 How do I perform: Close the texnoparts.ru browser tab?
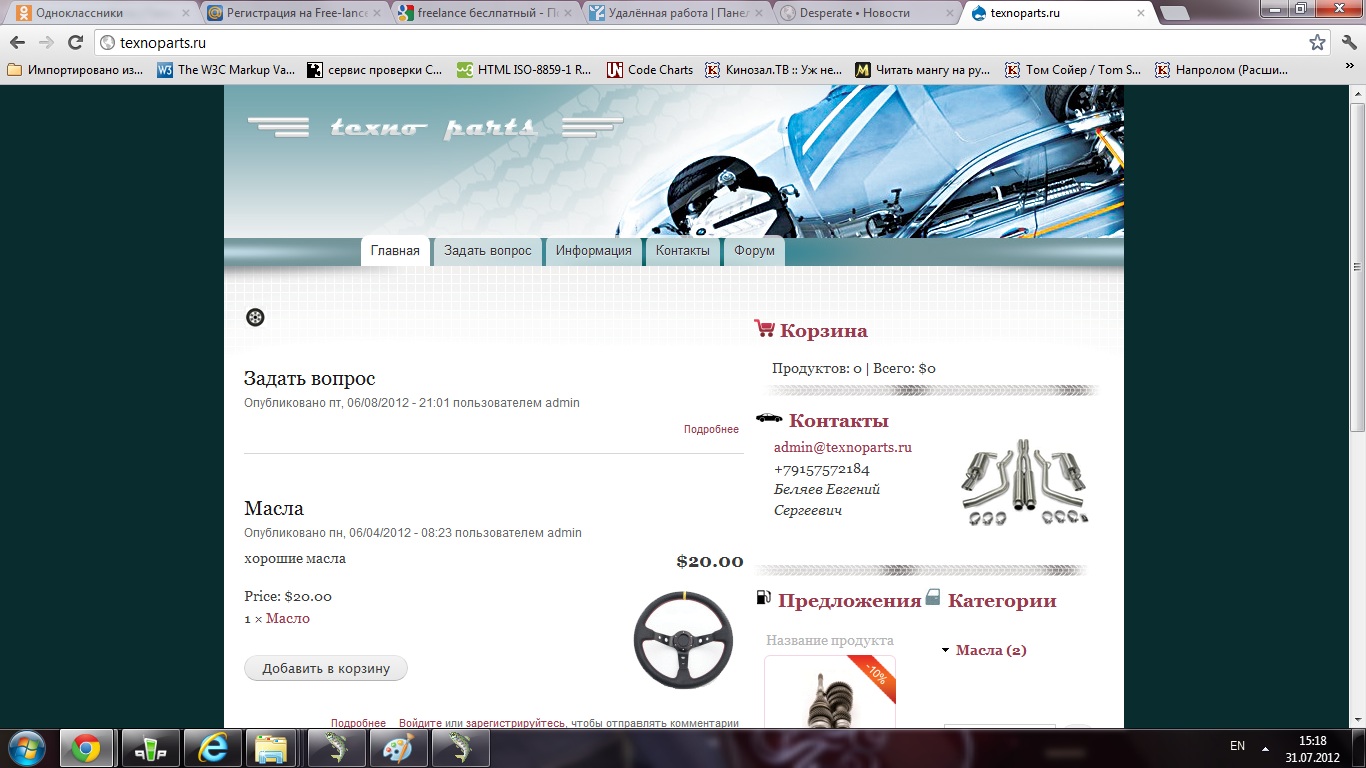[1141, 14]
